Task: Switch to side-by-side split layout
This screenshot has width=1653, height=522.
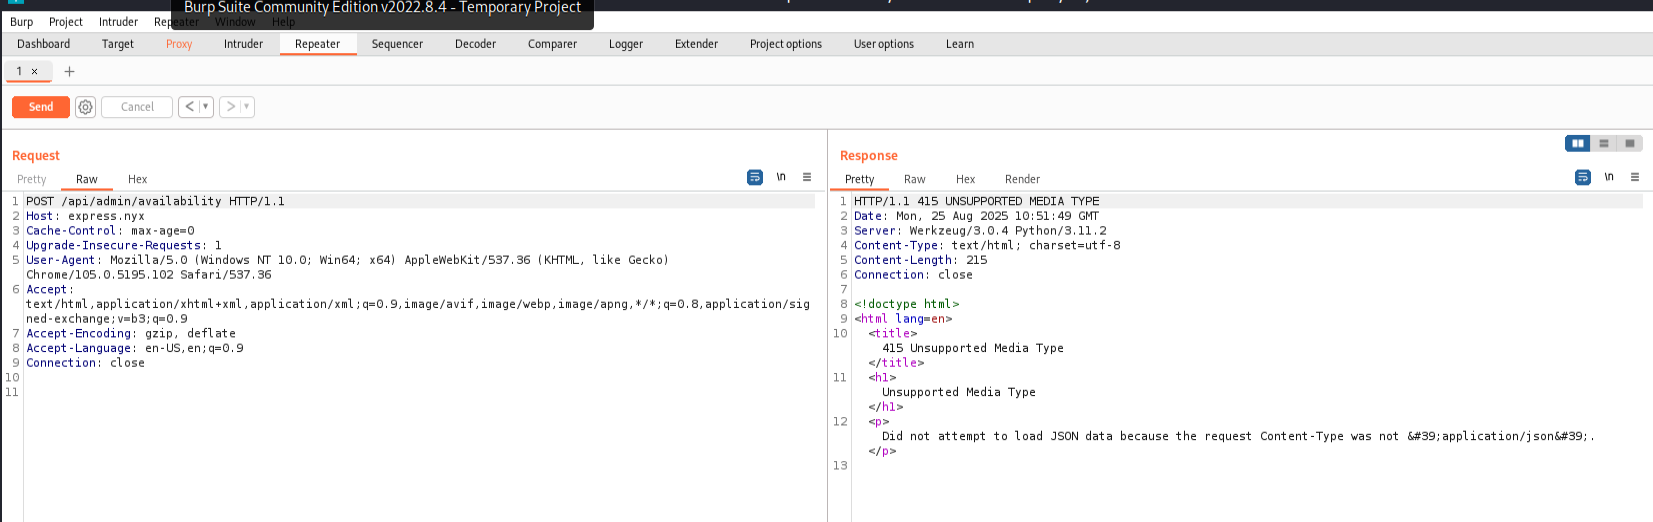Action: pyautogui.click(x=1578, y=143)
